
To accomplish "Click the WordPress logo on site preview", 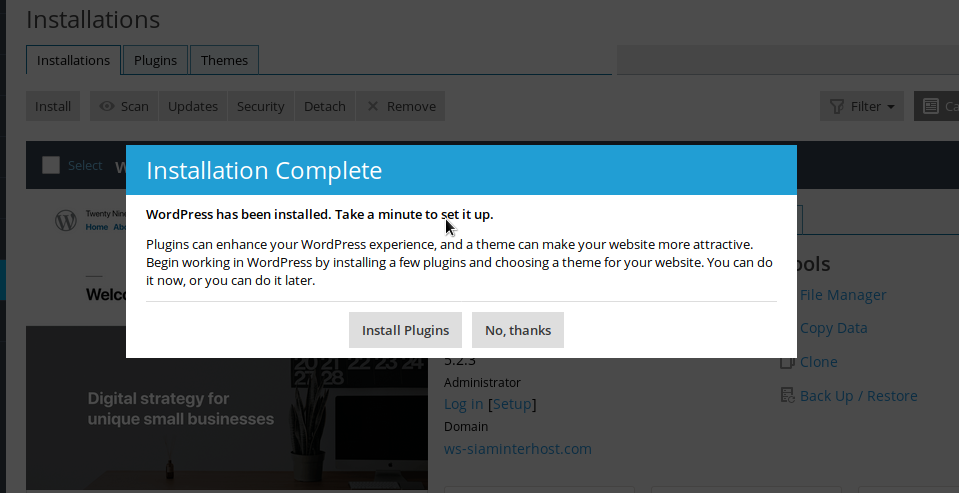I will [x=66, y=220].
